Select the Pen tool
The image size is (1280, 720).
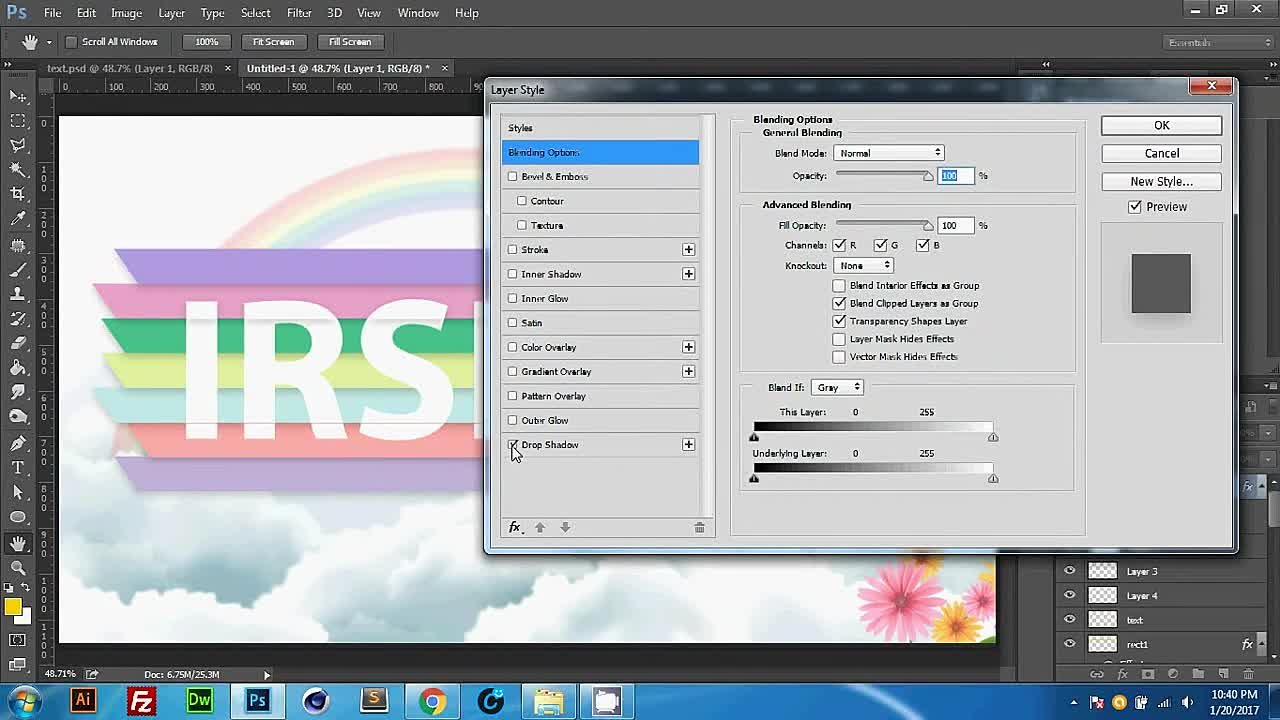[18, 443]
